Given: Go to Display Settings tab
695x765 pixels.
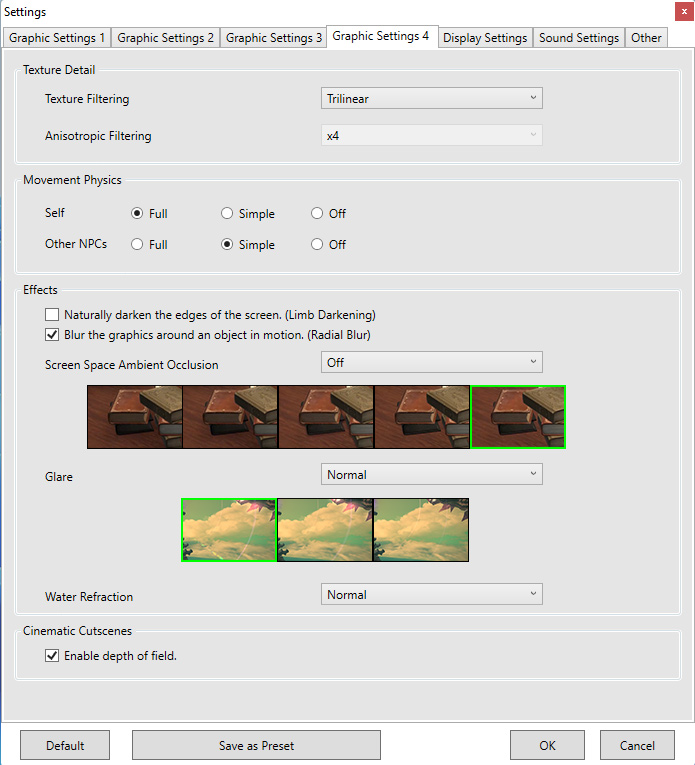Looking at the screenshot, I should 485,38.
